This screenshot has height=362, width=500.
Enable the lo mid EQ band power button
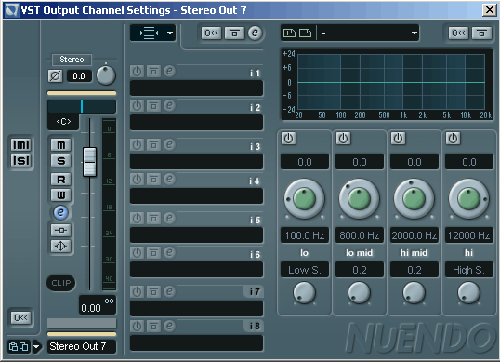(343, 138)
